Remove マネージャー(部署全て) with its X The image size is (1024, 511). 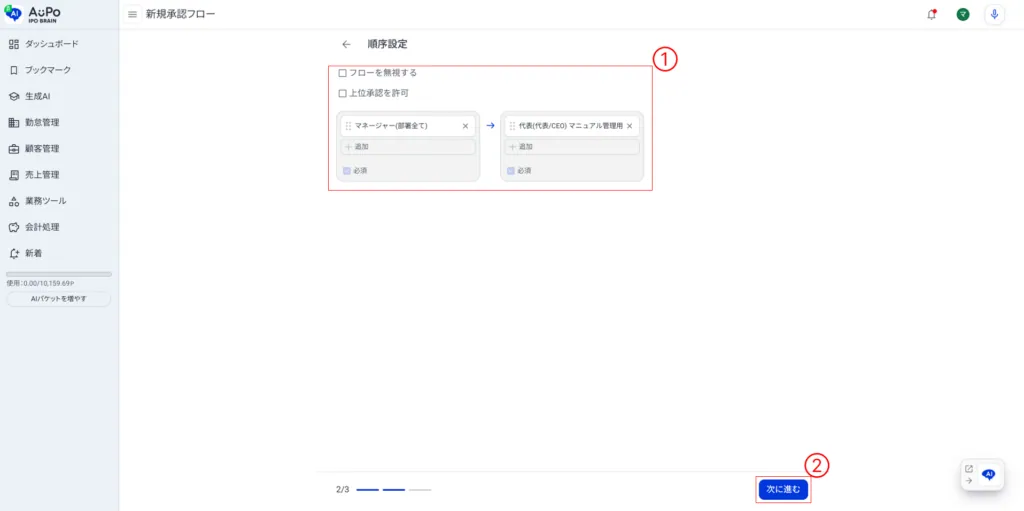(466, 126)
